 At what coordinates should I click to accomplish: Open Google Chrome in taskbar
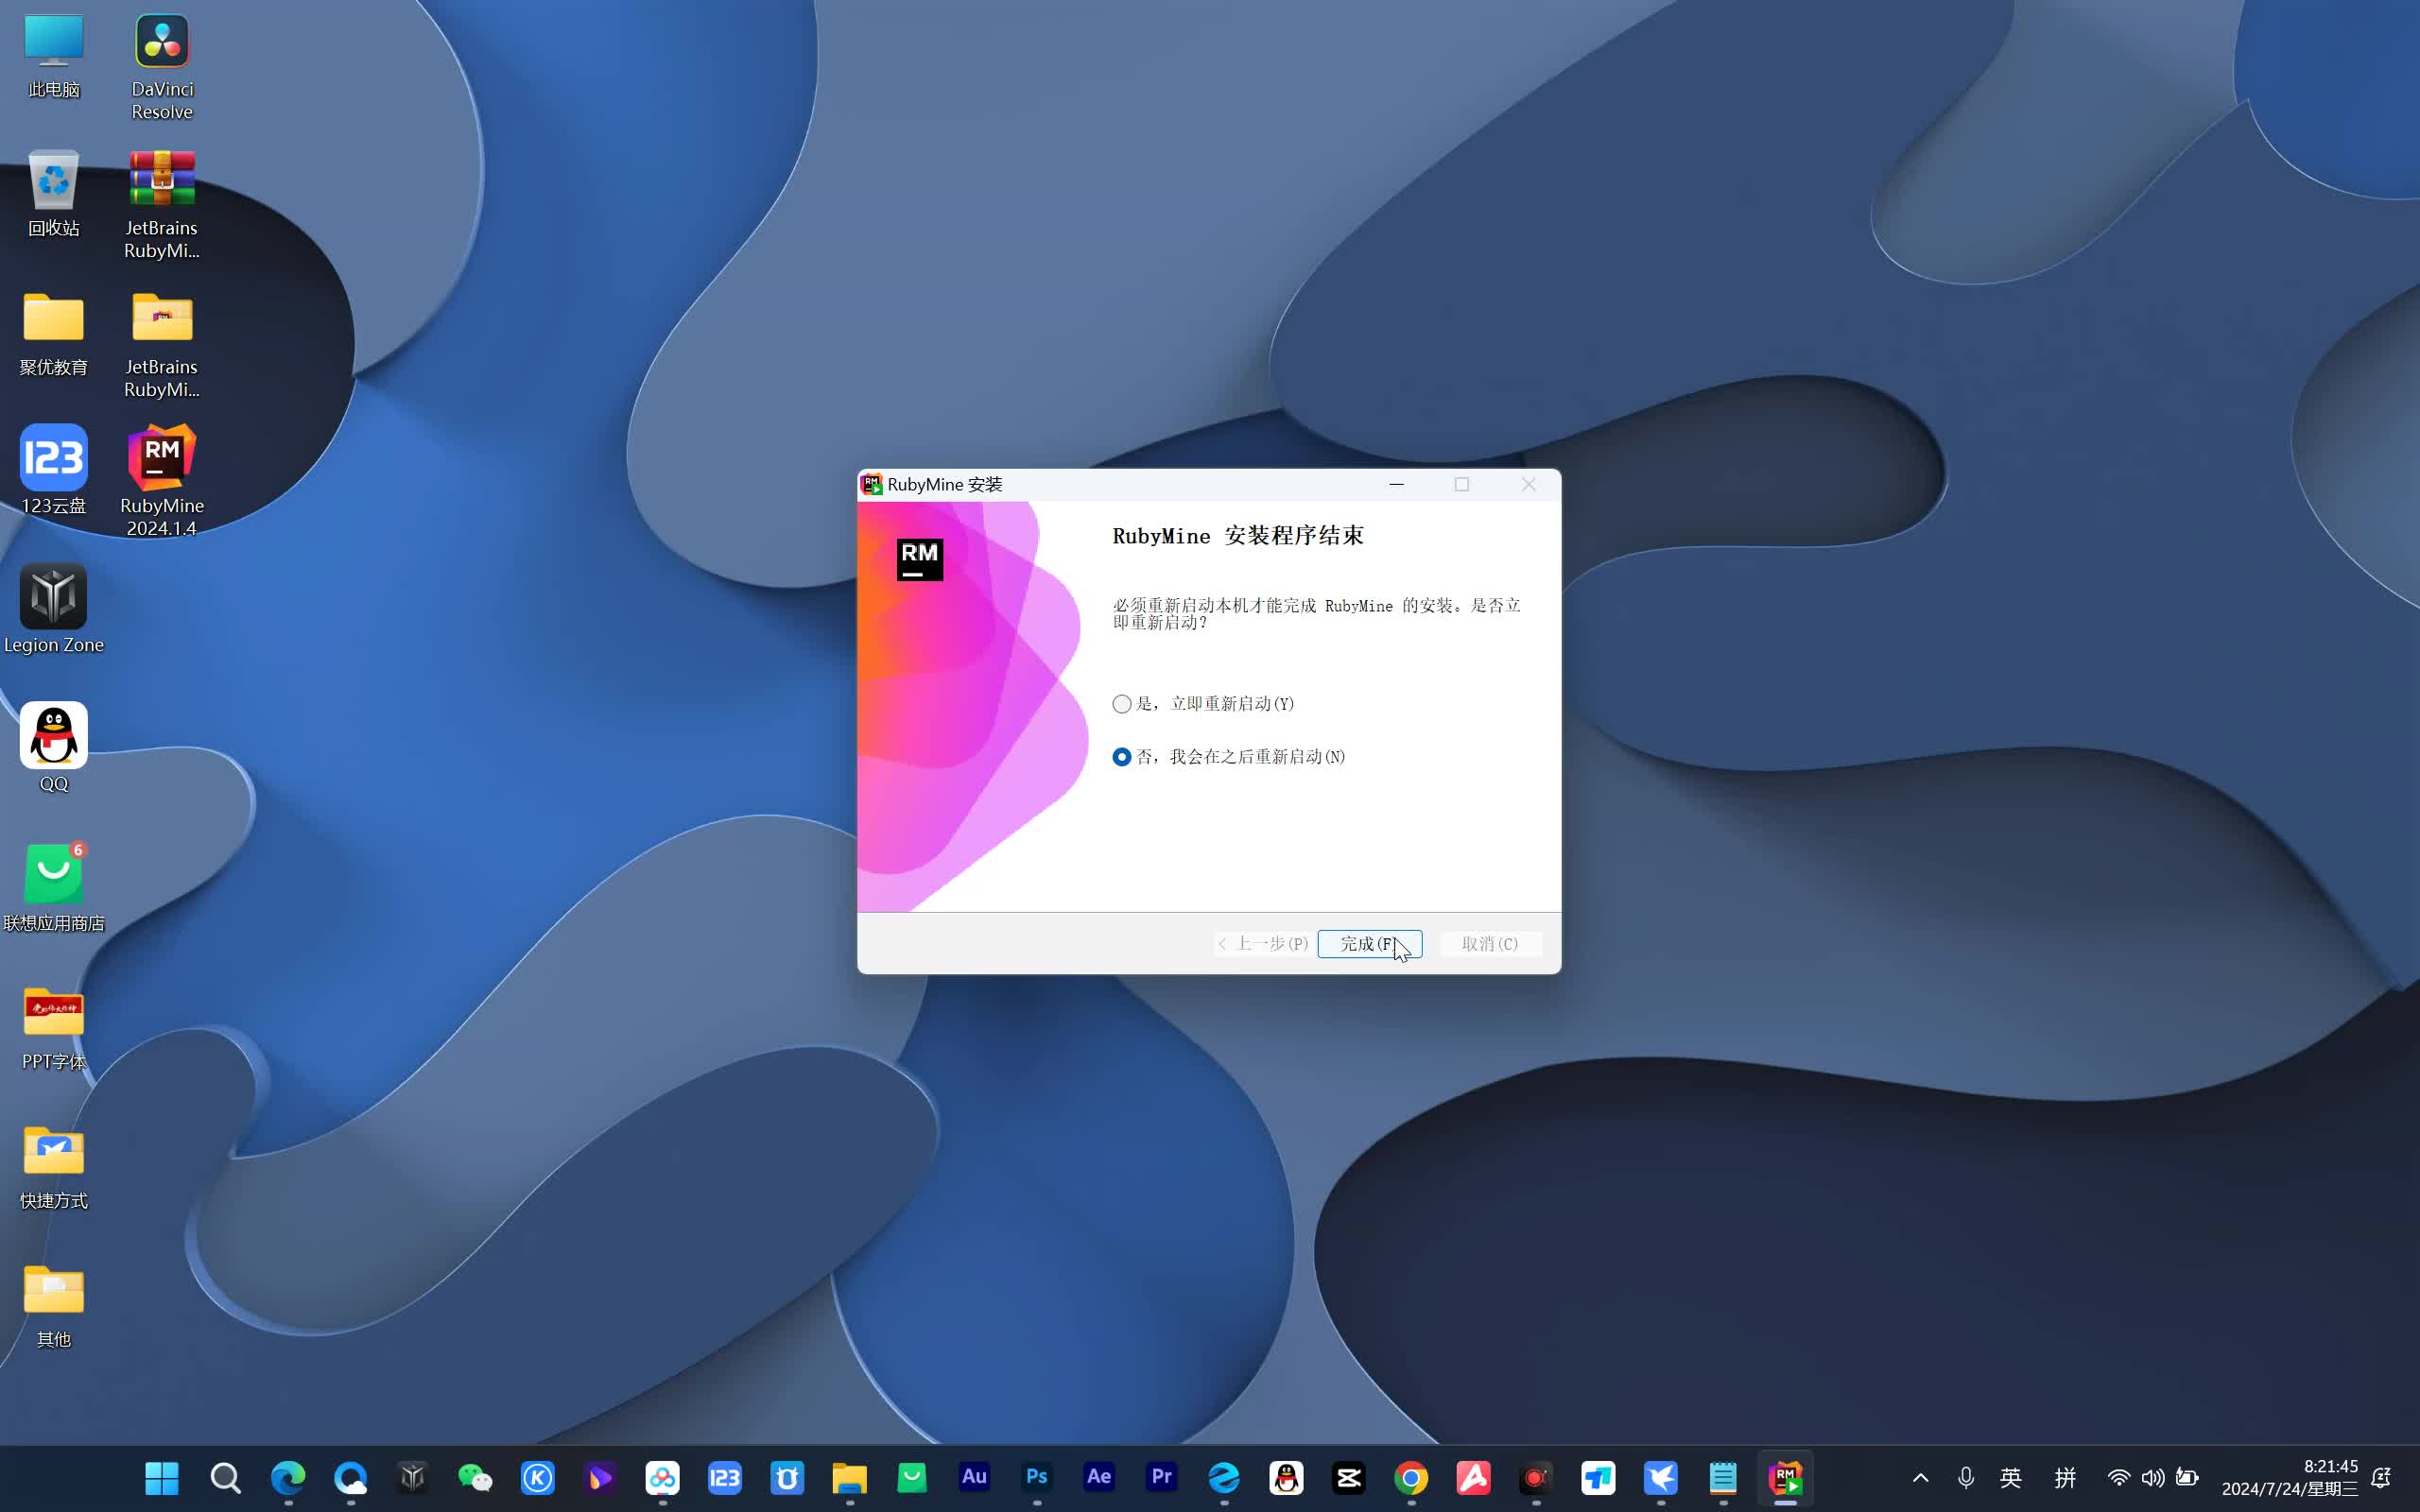1411,1477
